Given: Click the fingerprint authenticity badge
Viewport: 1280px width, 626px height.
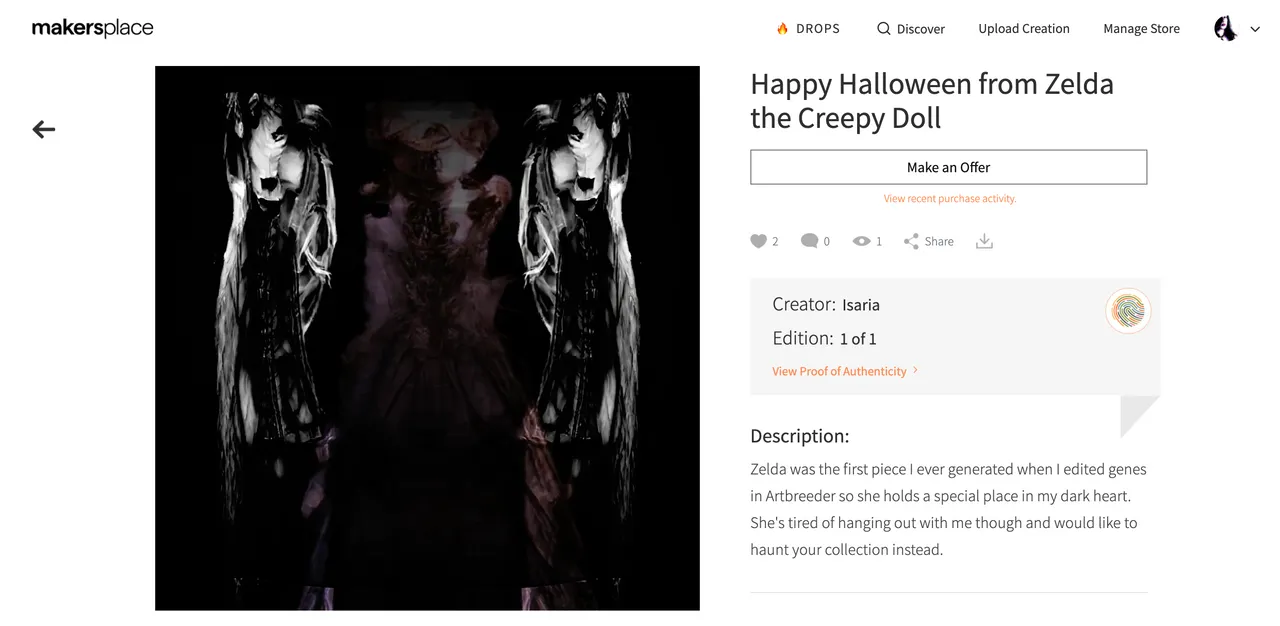Looking at the screenshot, I should 1128,311.
